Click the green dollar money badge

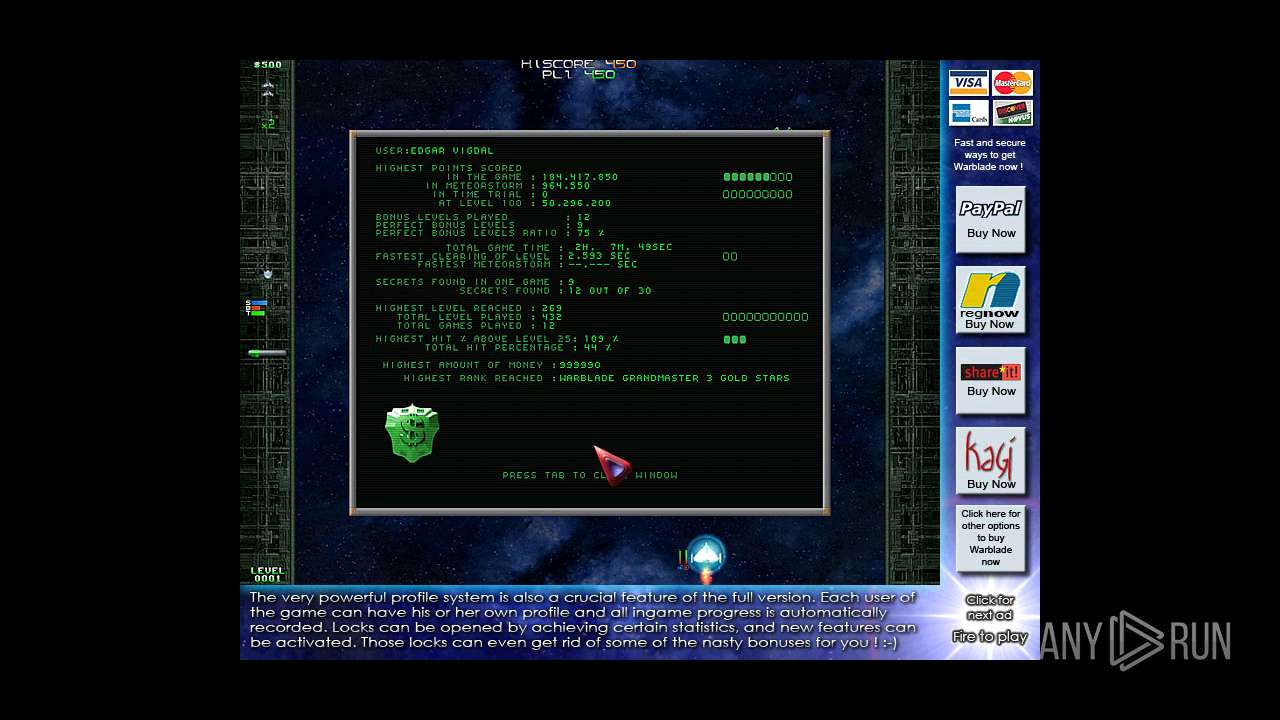412,433
